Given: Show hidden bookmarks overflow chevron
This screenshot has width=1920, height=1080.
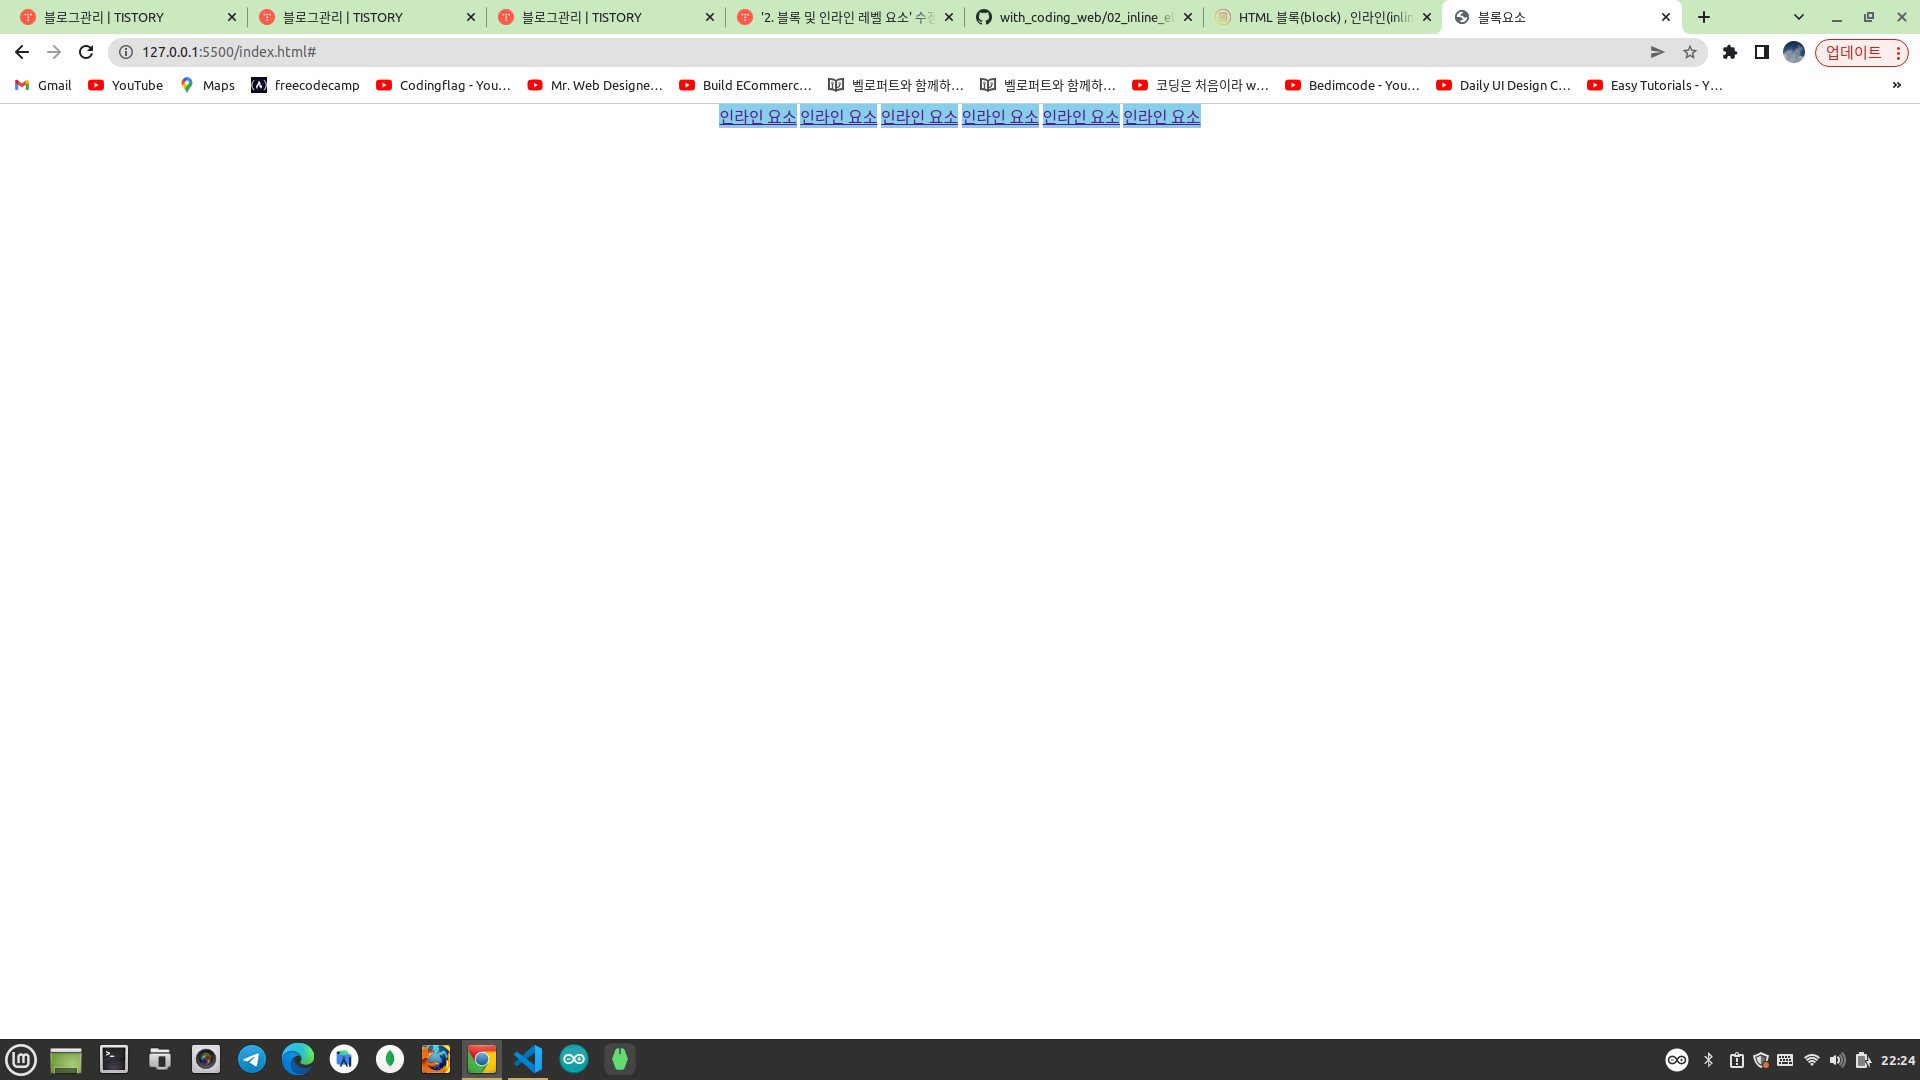Looking at the screenshot, I should pos(1896,85).
